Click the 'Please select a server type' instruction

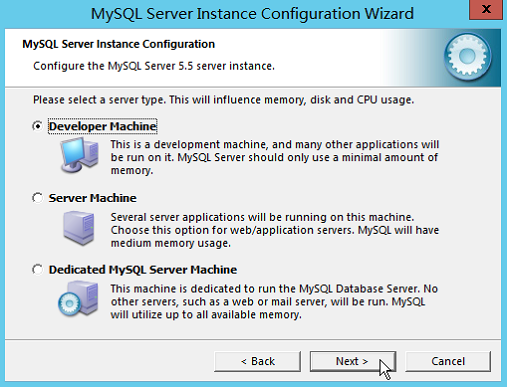223,100
